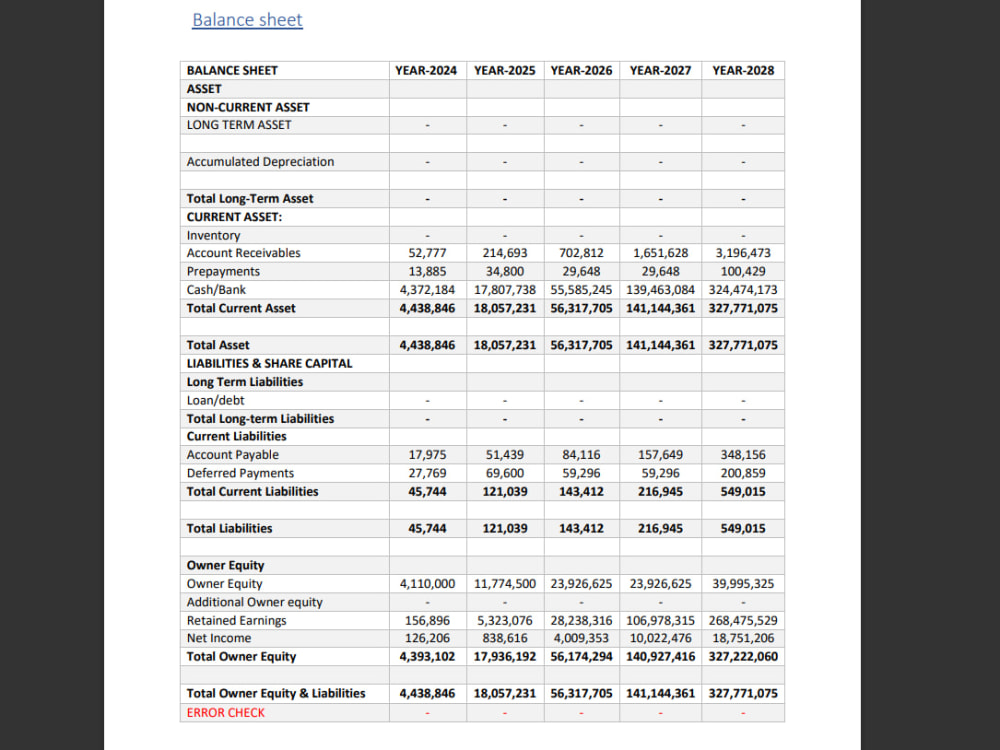Click the Retained Earnings row label
Viewport: 1000px width, 750px height.
(x=237, y=621)
